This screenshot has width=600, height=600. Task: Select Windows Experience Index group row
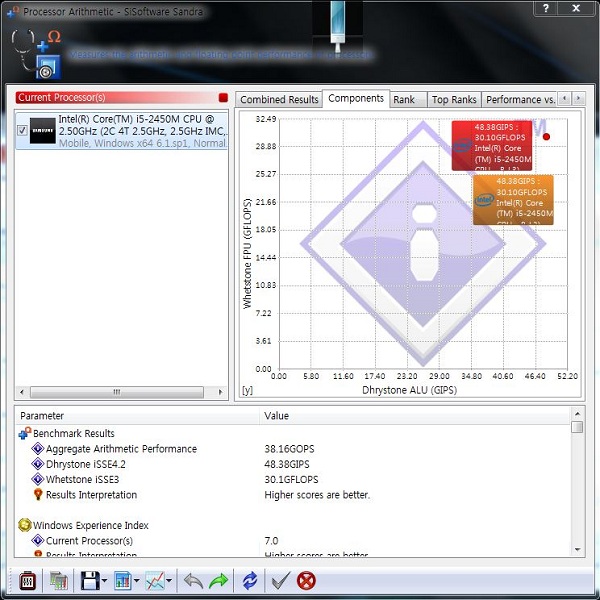click(x=293, y=525)
